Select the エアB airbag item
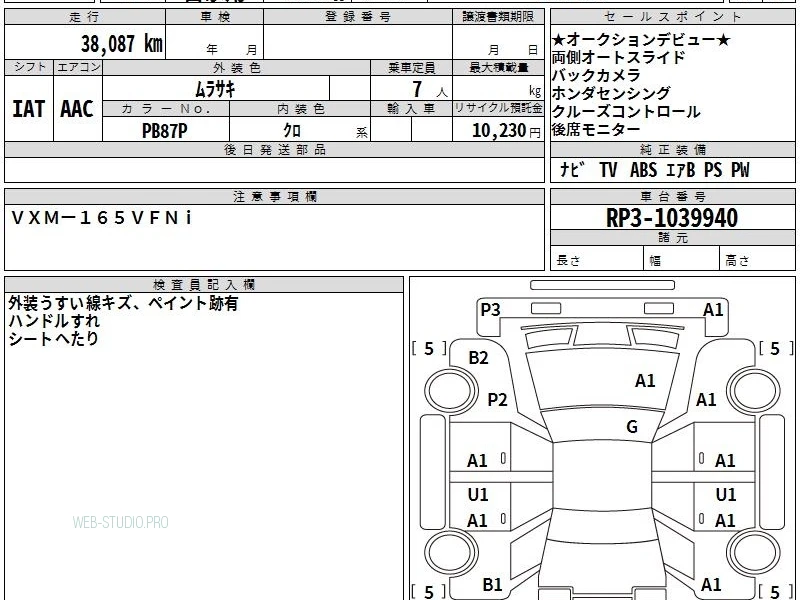The height and width of the screenshot is (600, 800). [x=680, y=170]
